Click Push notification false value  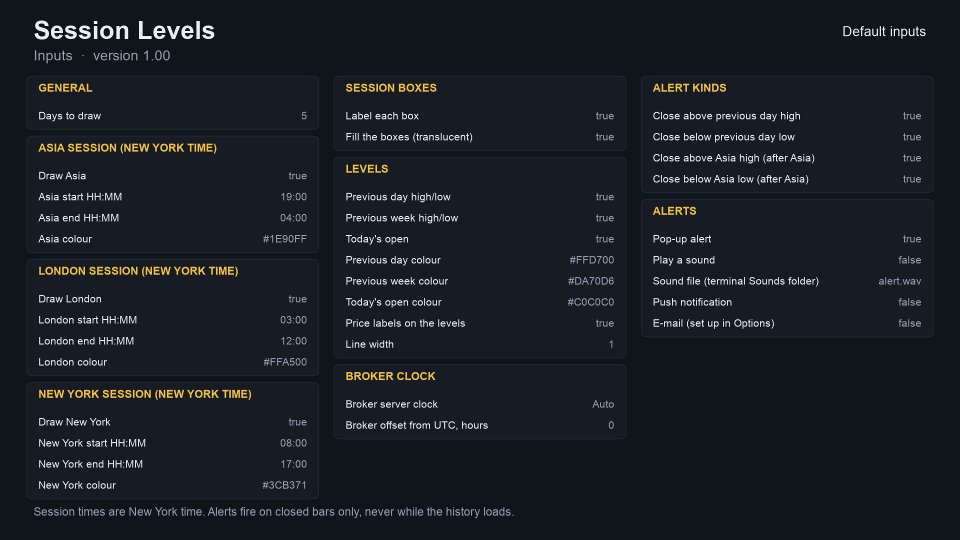910,302
